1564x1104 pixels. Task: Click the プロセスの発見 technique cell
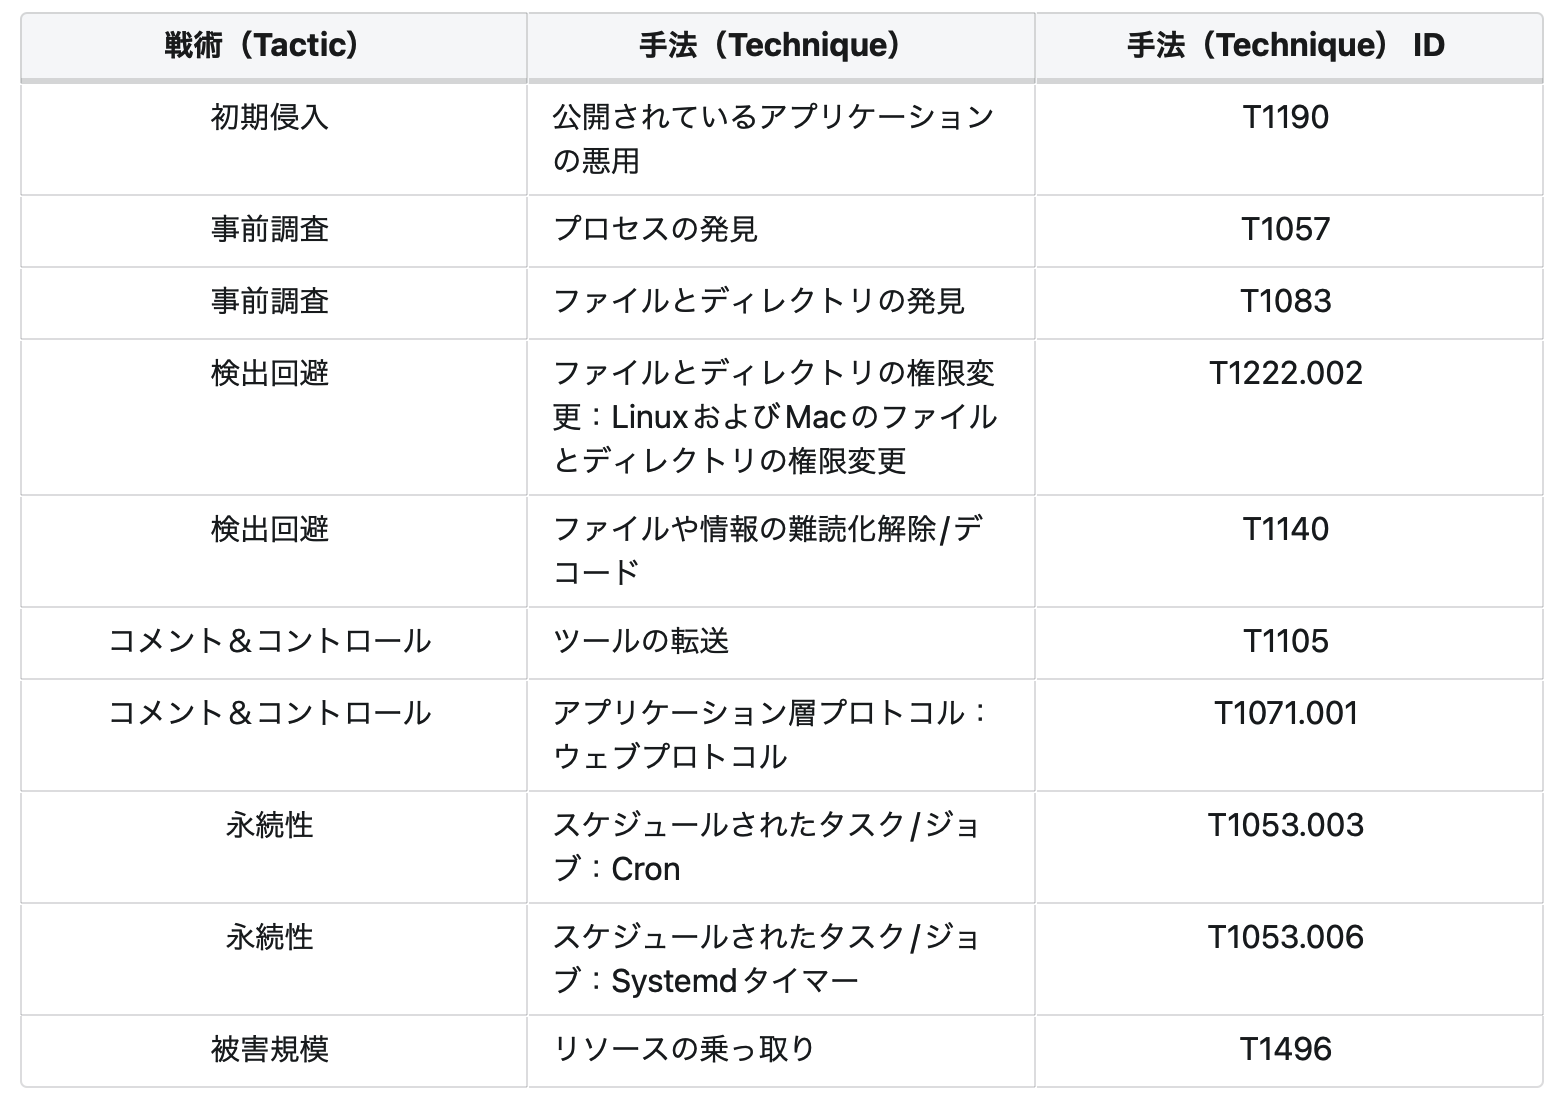pos(656,230)
